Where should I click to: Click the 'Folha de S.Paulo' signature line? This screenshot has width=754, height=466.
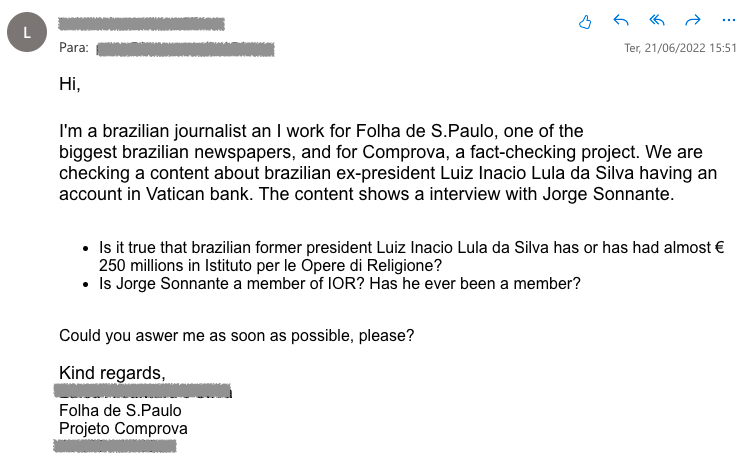(120, 411)
